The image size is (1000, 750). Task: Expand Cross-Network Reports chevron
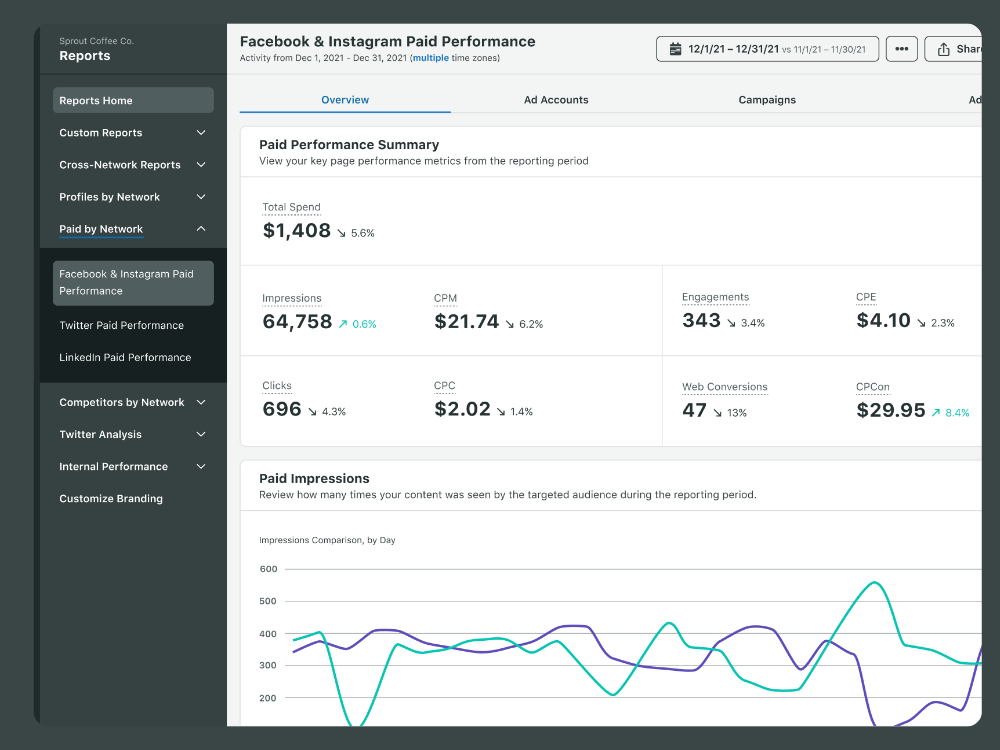coord(201,165)
